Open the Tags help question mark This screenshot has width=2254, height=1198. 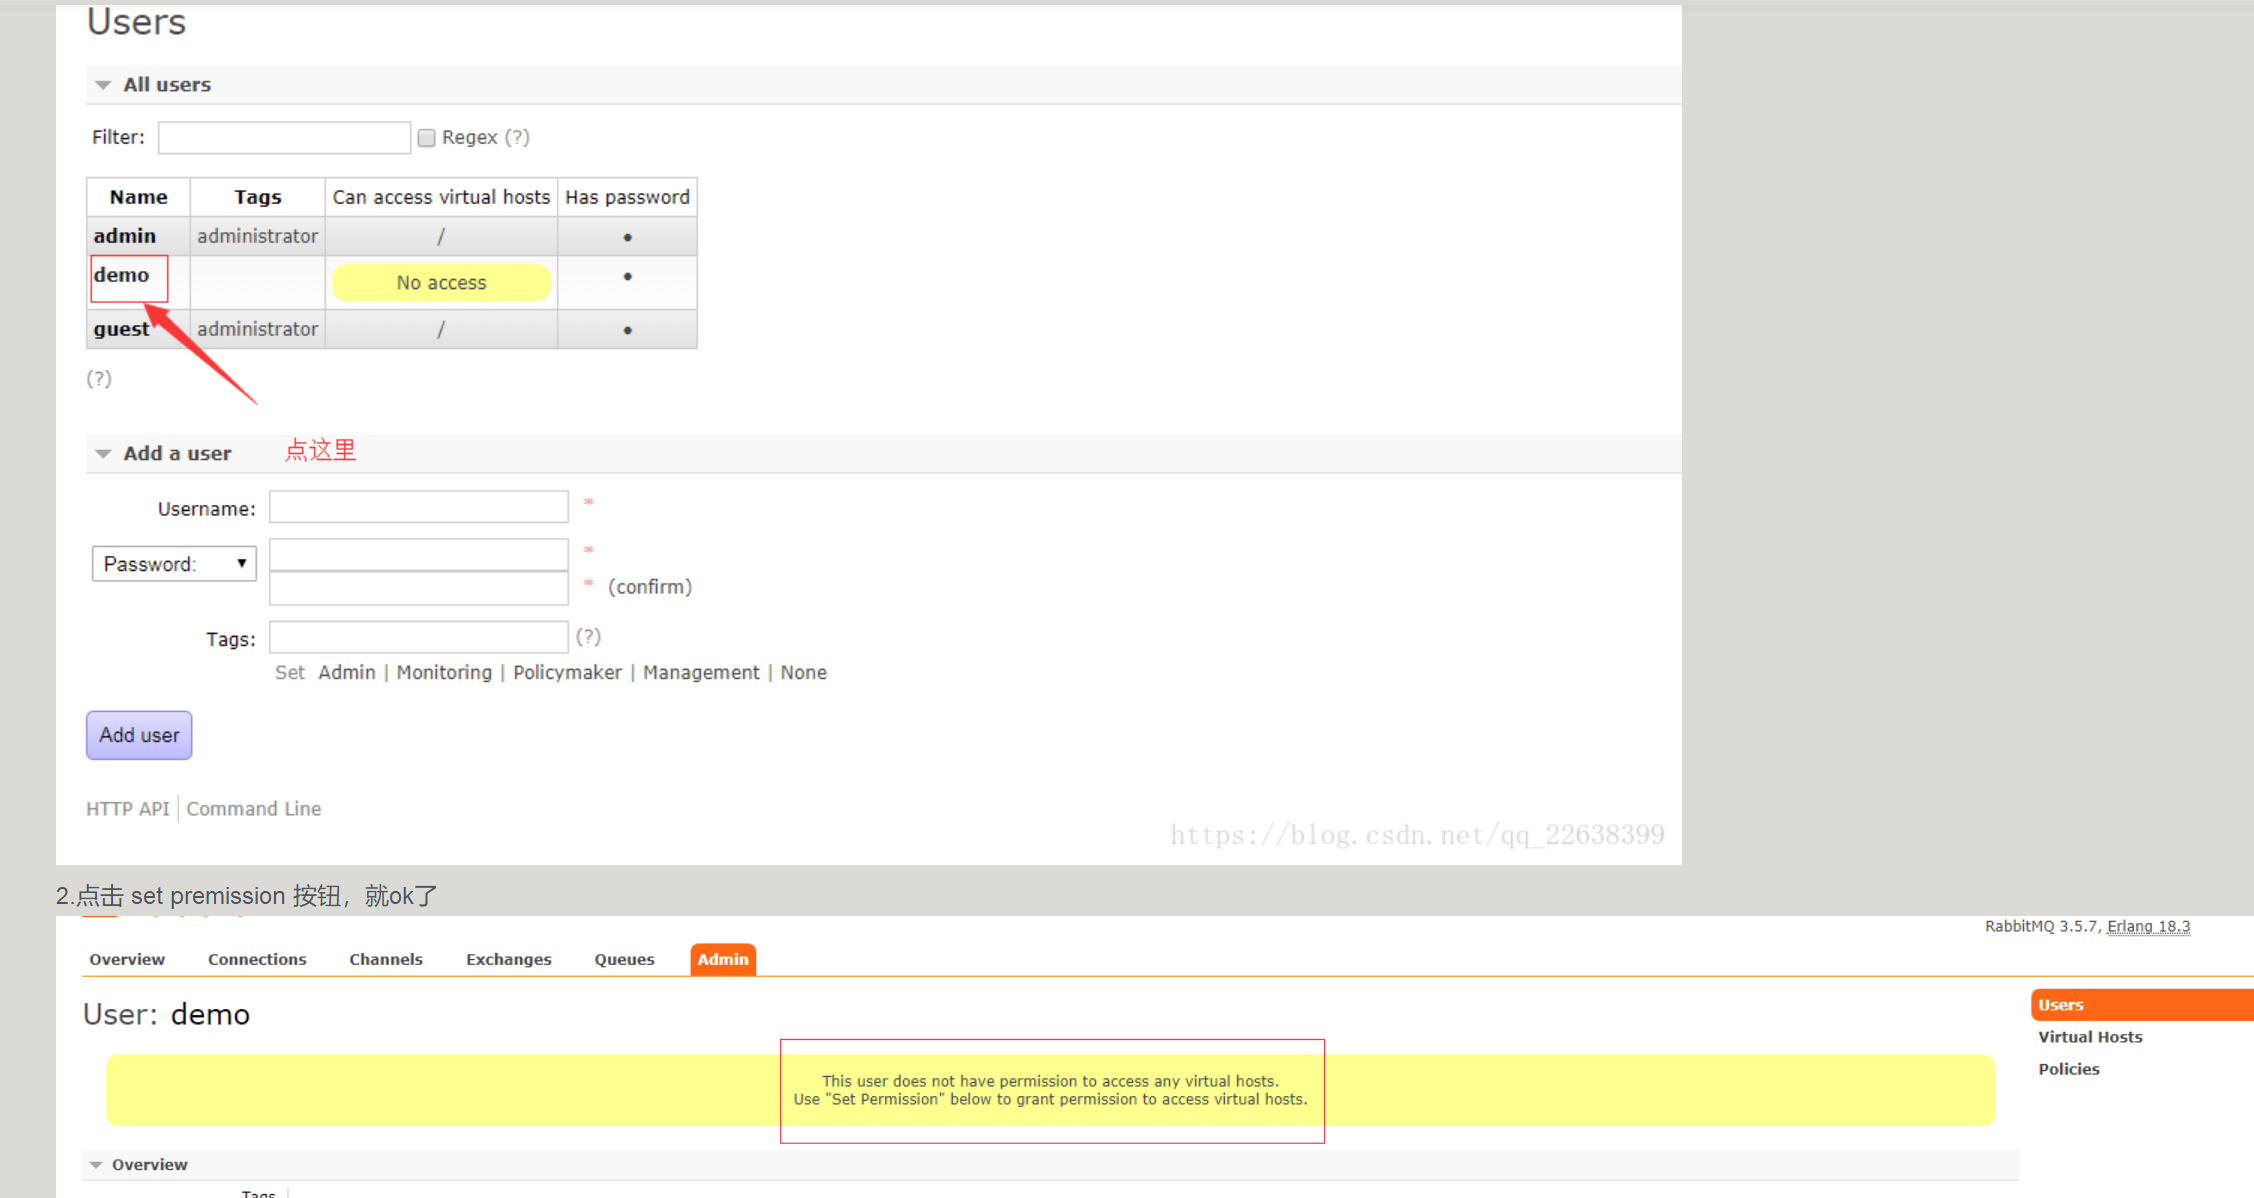(x=588, y=637)
